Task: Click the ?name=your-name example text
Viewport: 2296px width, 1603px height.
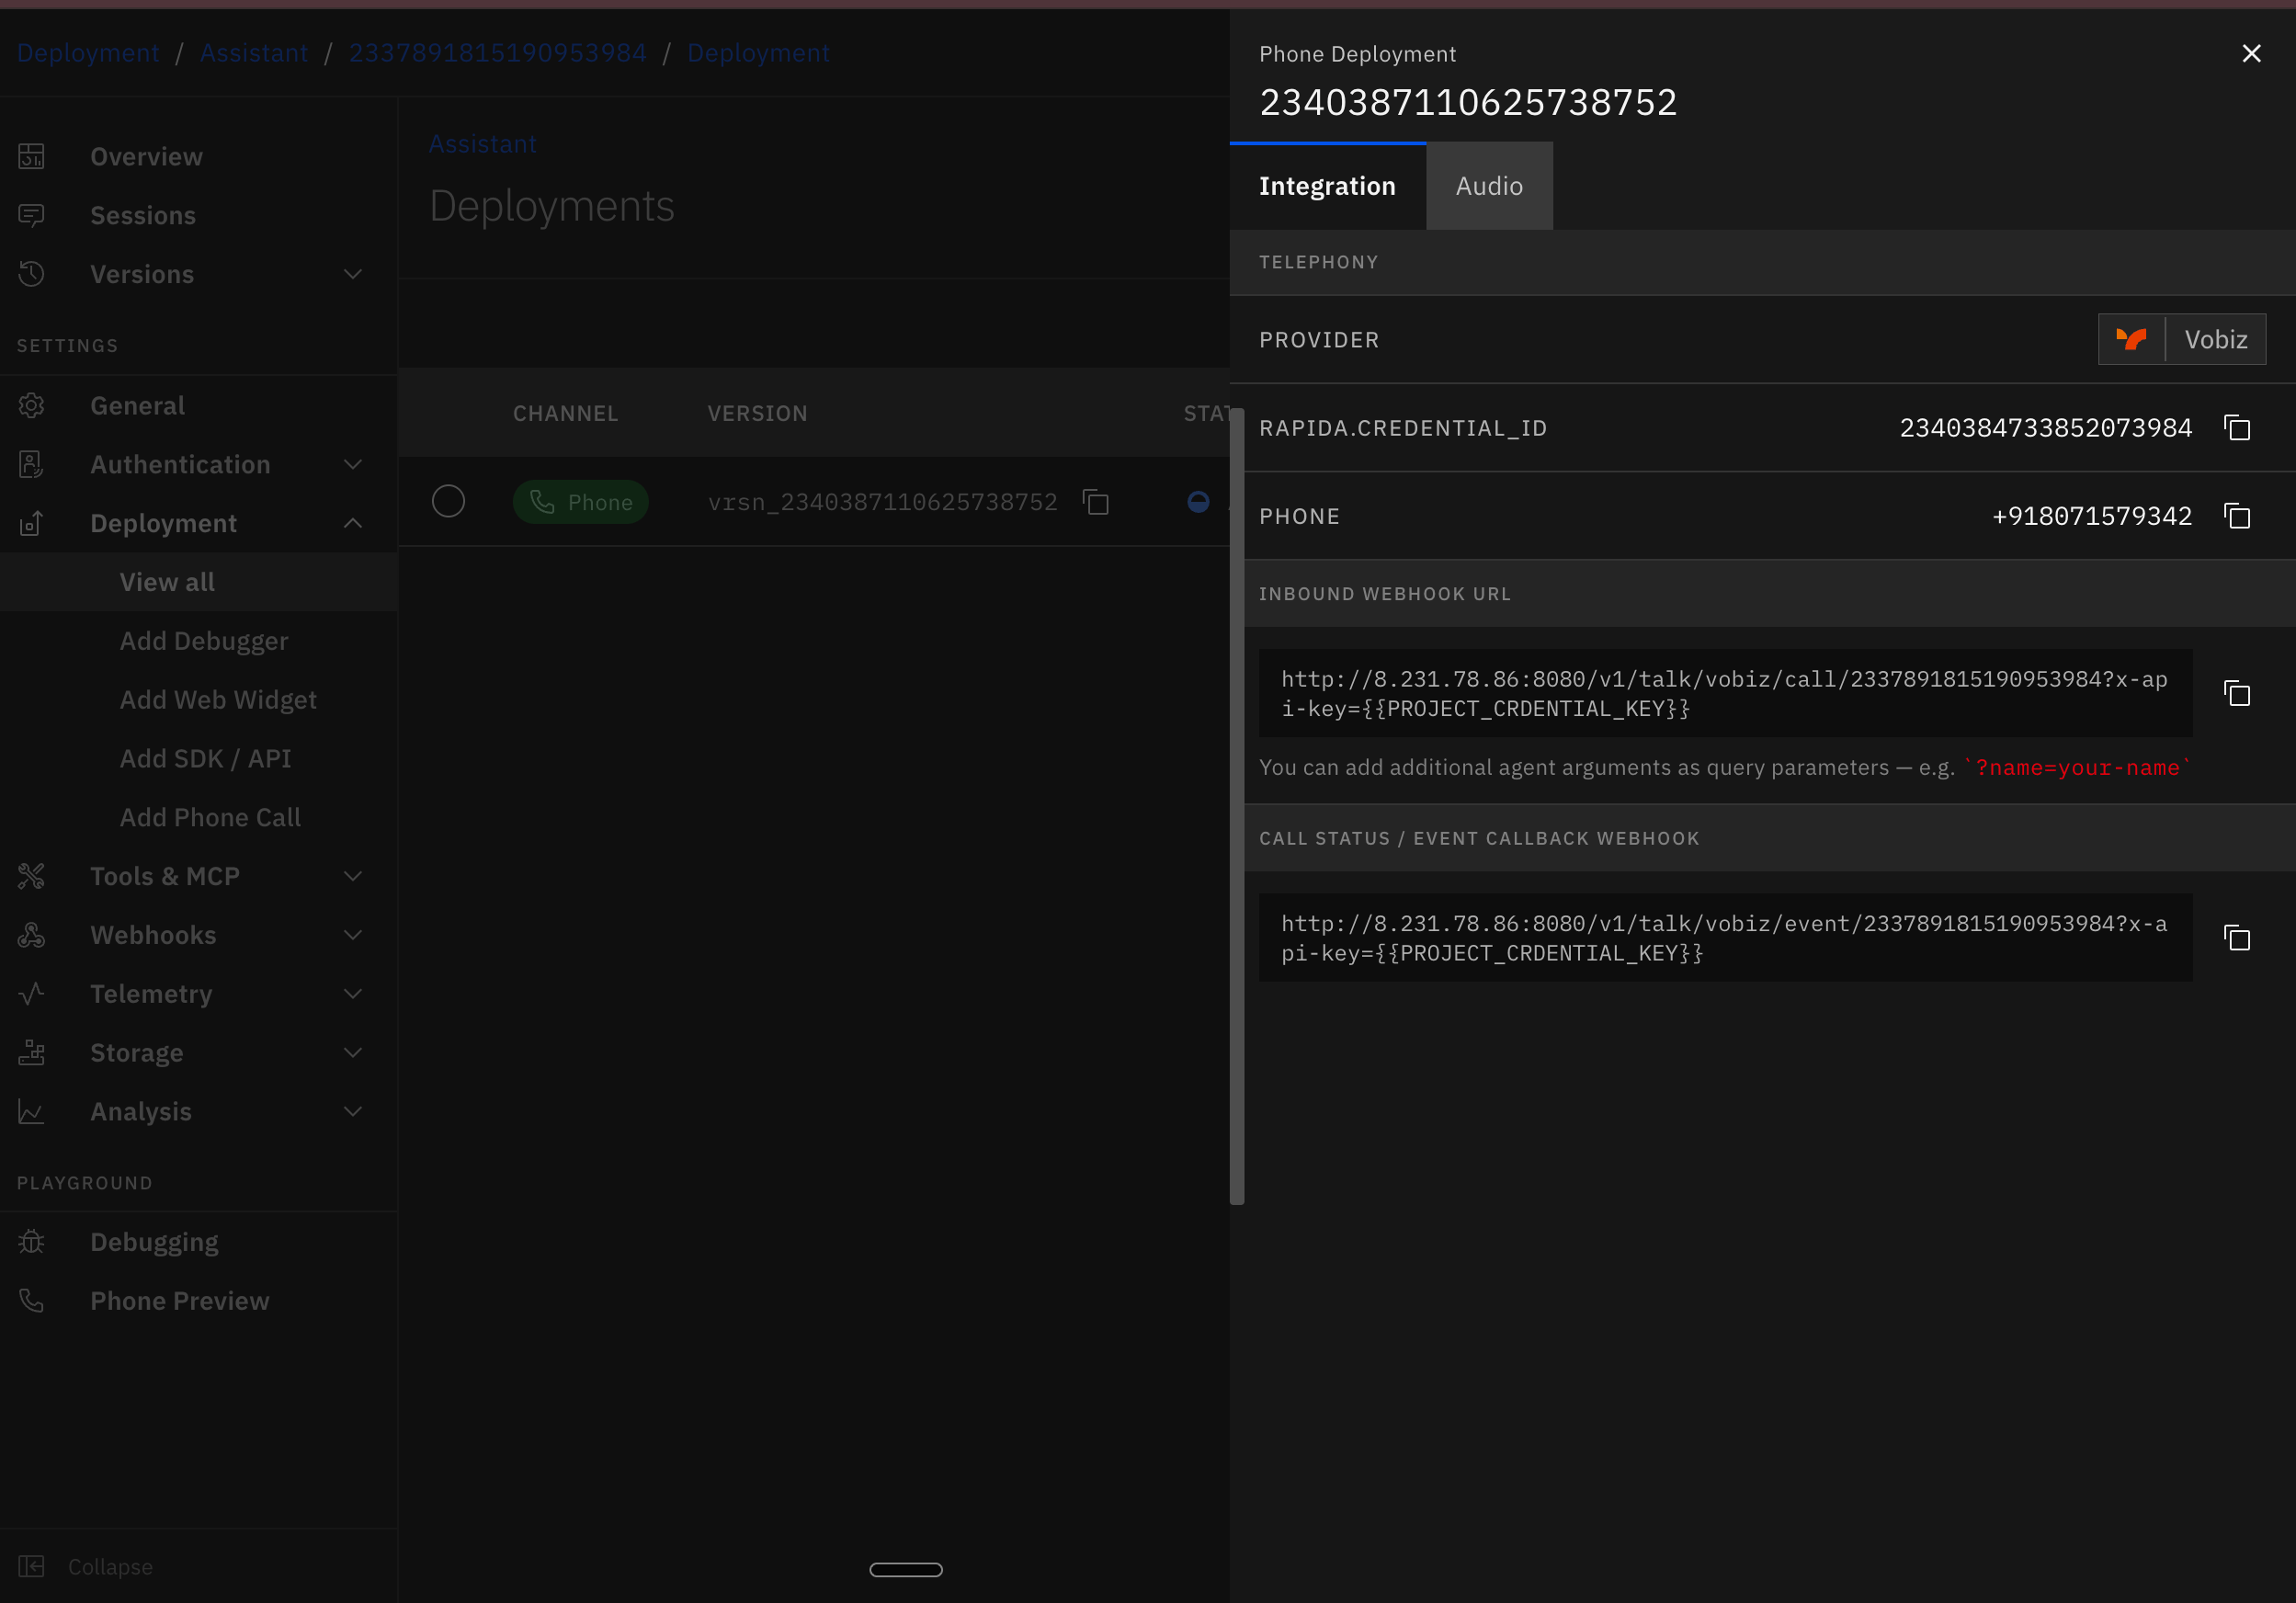Action: coord(2077,768)
